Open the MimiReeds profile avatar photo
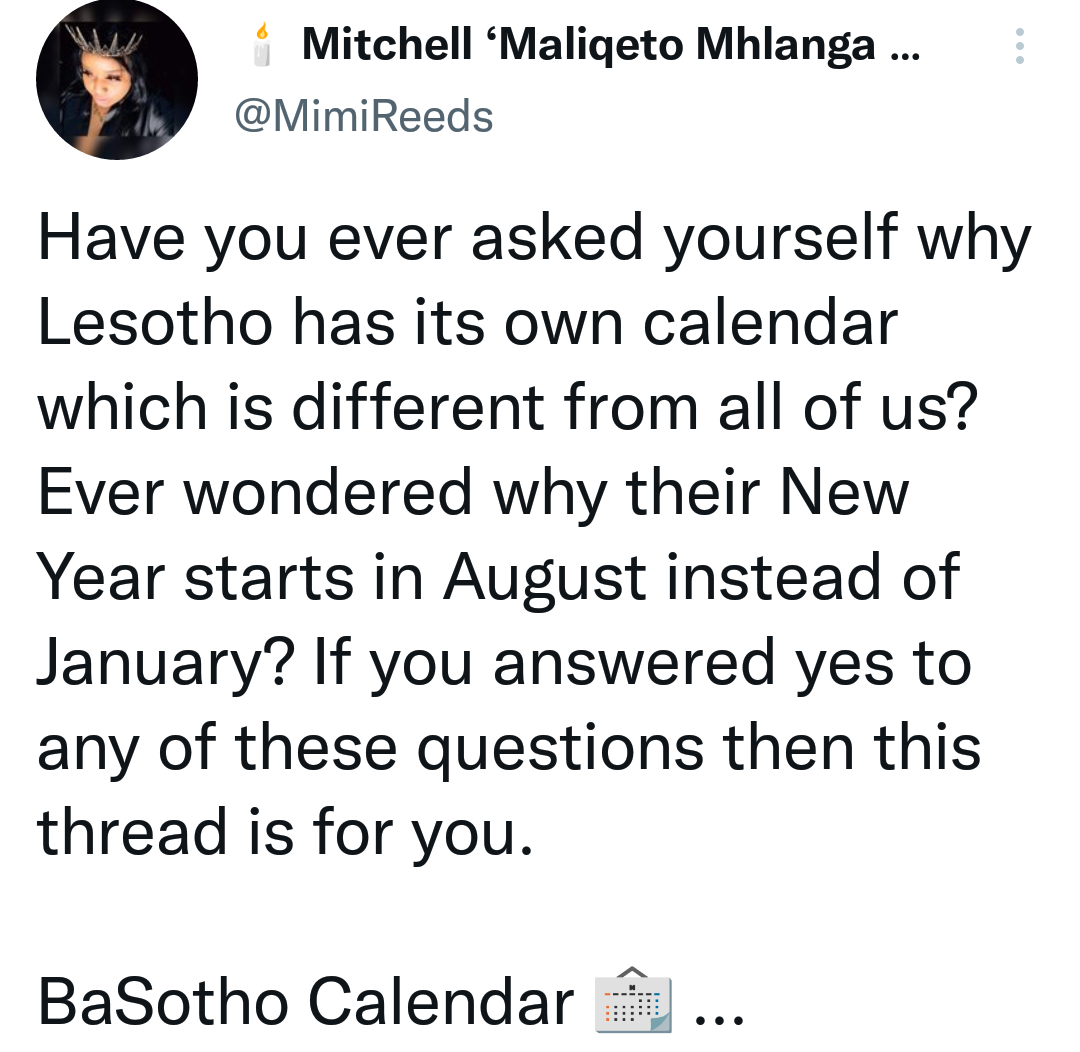Viewport: 1080px width, 1052px height. point(117,79)
